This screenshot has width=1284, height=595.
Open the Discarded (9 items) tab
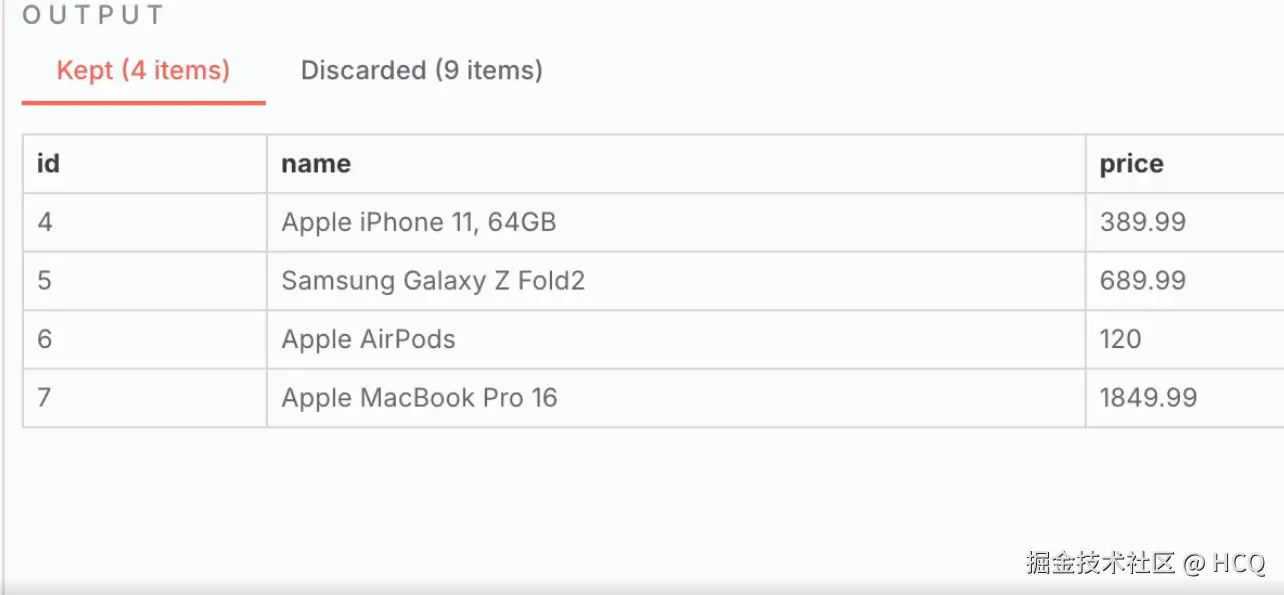(x=421, y=71)
